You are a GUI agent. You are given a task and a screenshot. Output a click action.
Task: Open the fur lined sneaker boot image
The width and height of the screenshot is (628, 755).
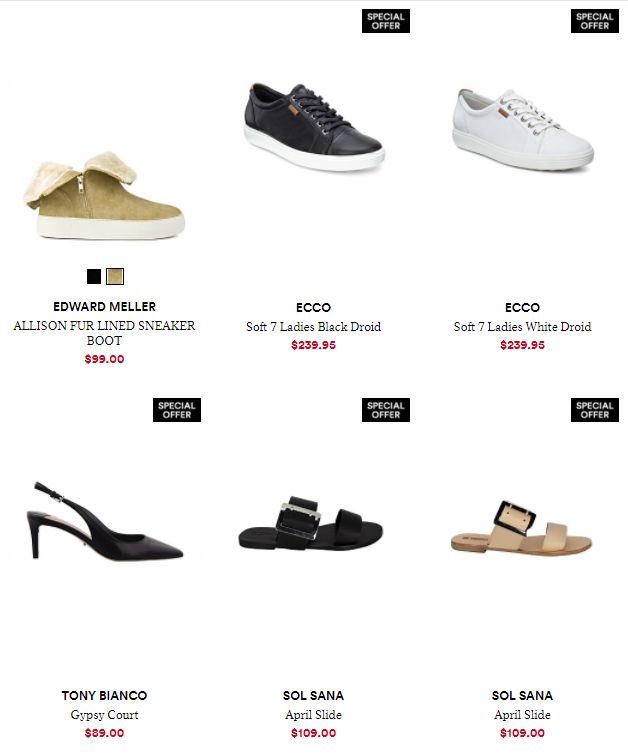[105, 195]
